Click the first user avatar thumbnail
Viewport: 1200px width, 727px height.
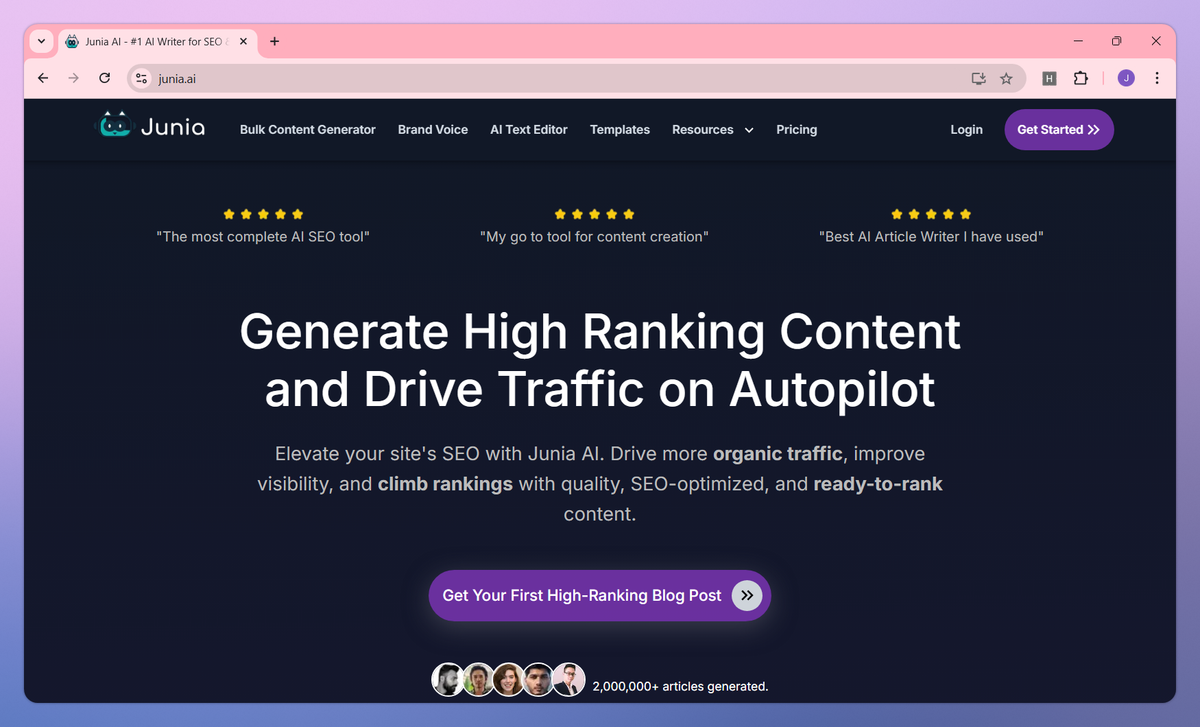[447, 679]
